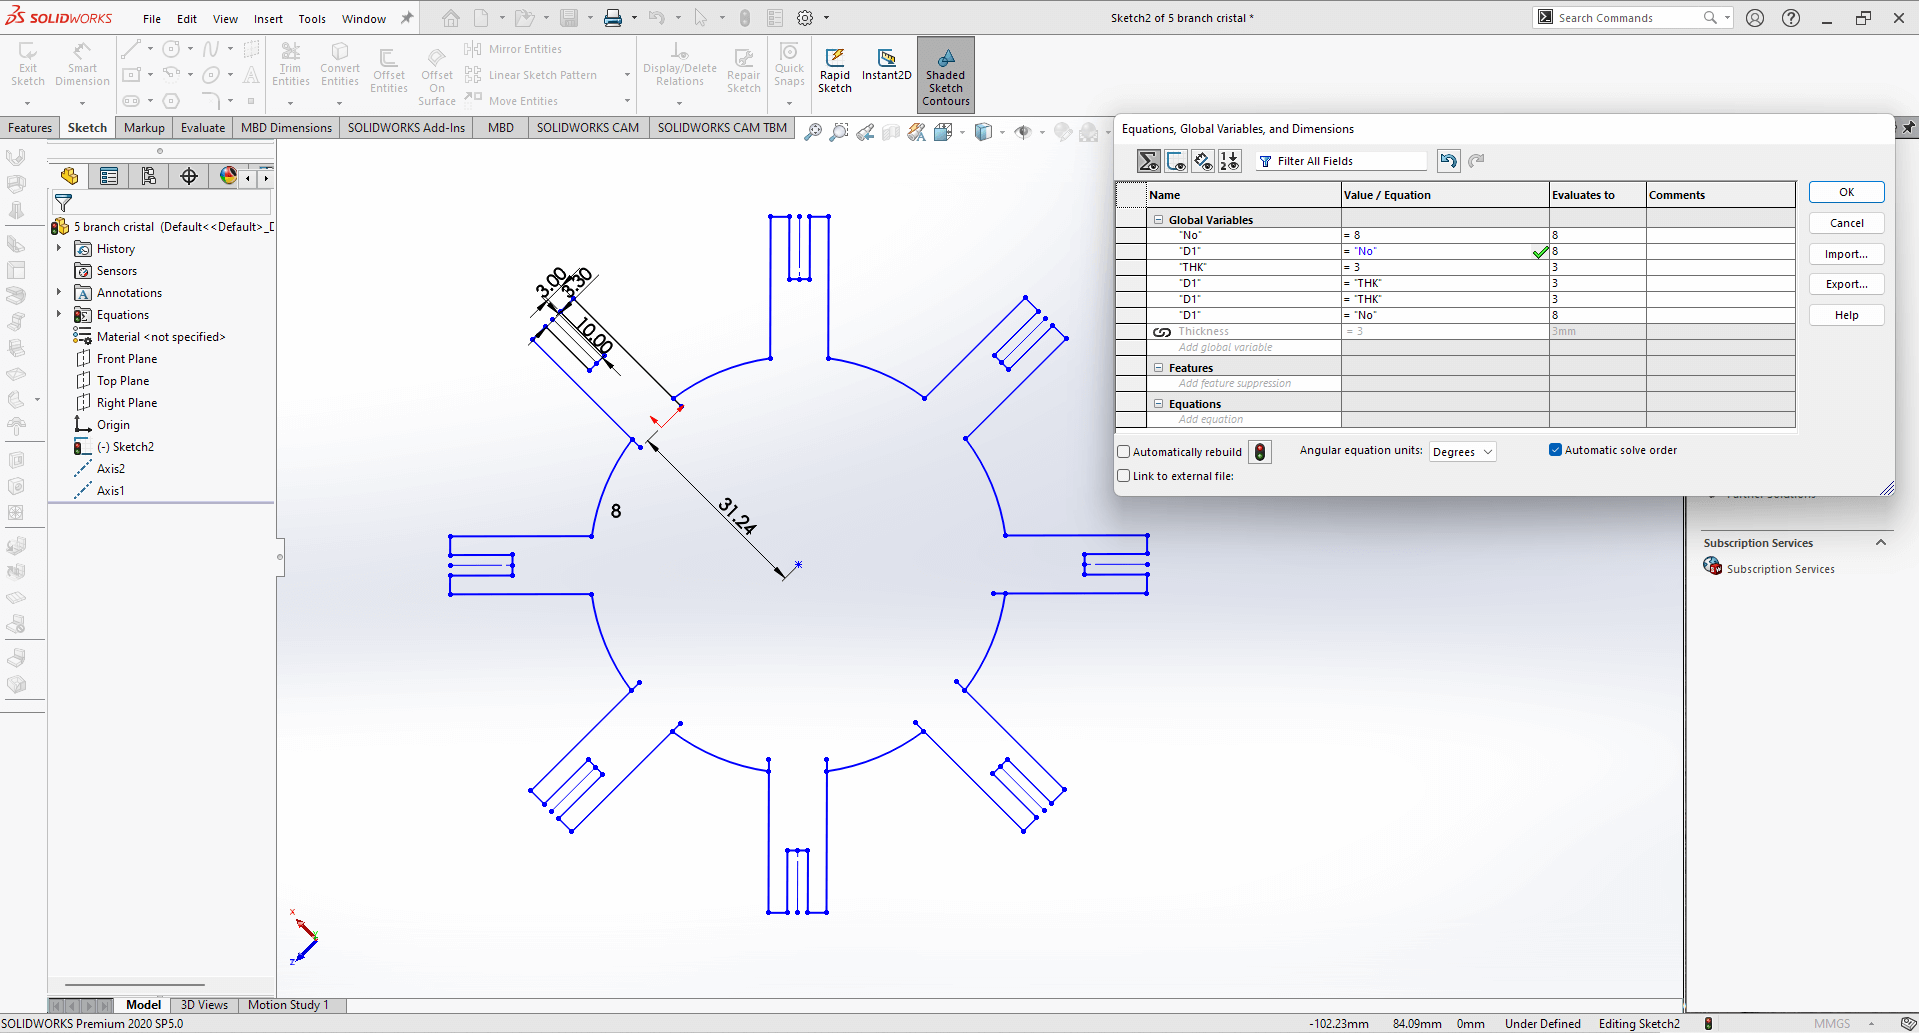Open the DisplayManager color ball tab

(x=229, y=177)
